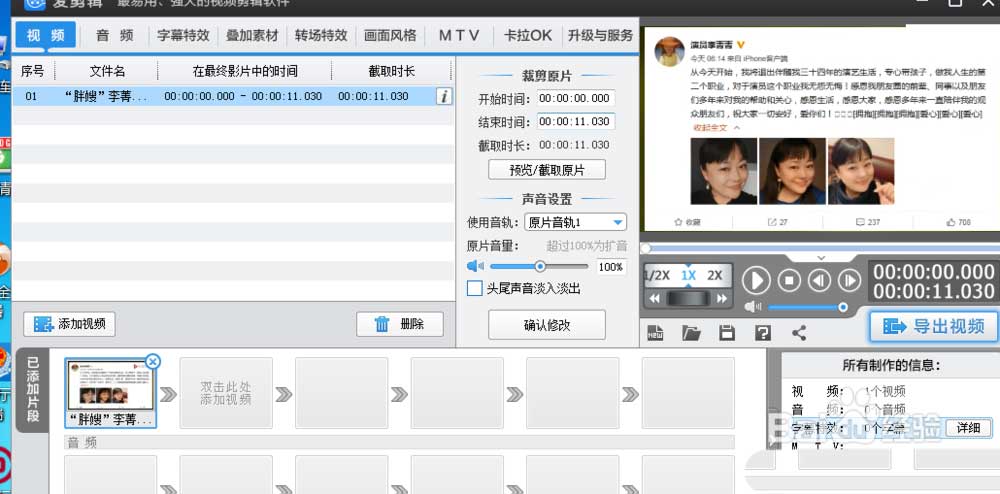Click the 在最终影片中的时间 column header

245,71
